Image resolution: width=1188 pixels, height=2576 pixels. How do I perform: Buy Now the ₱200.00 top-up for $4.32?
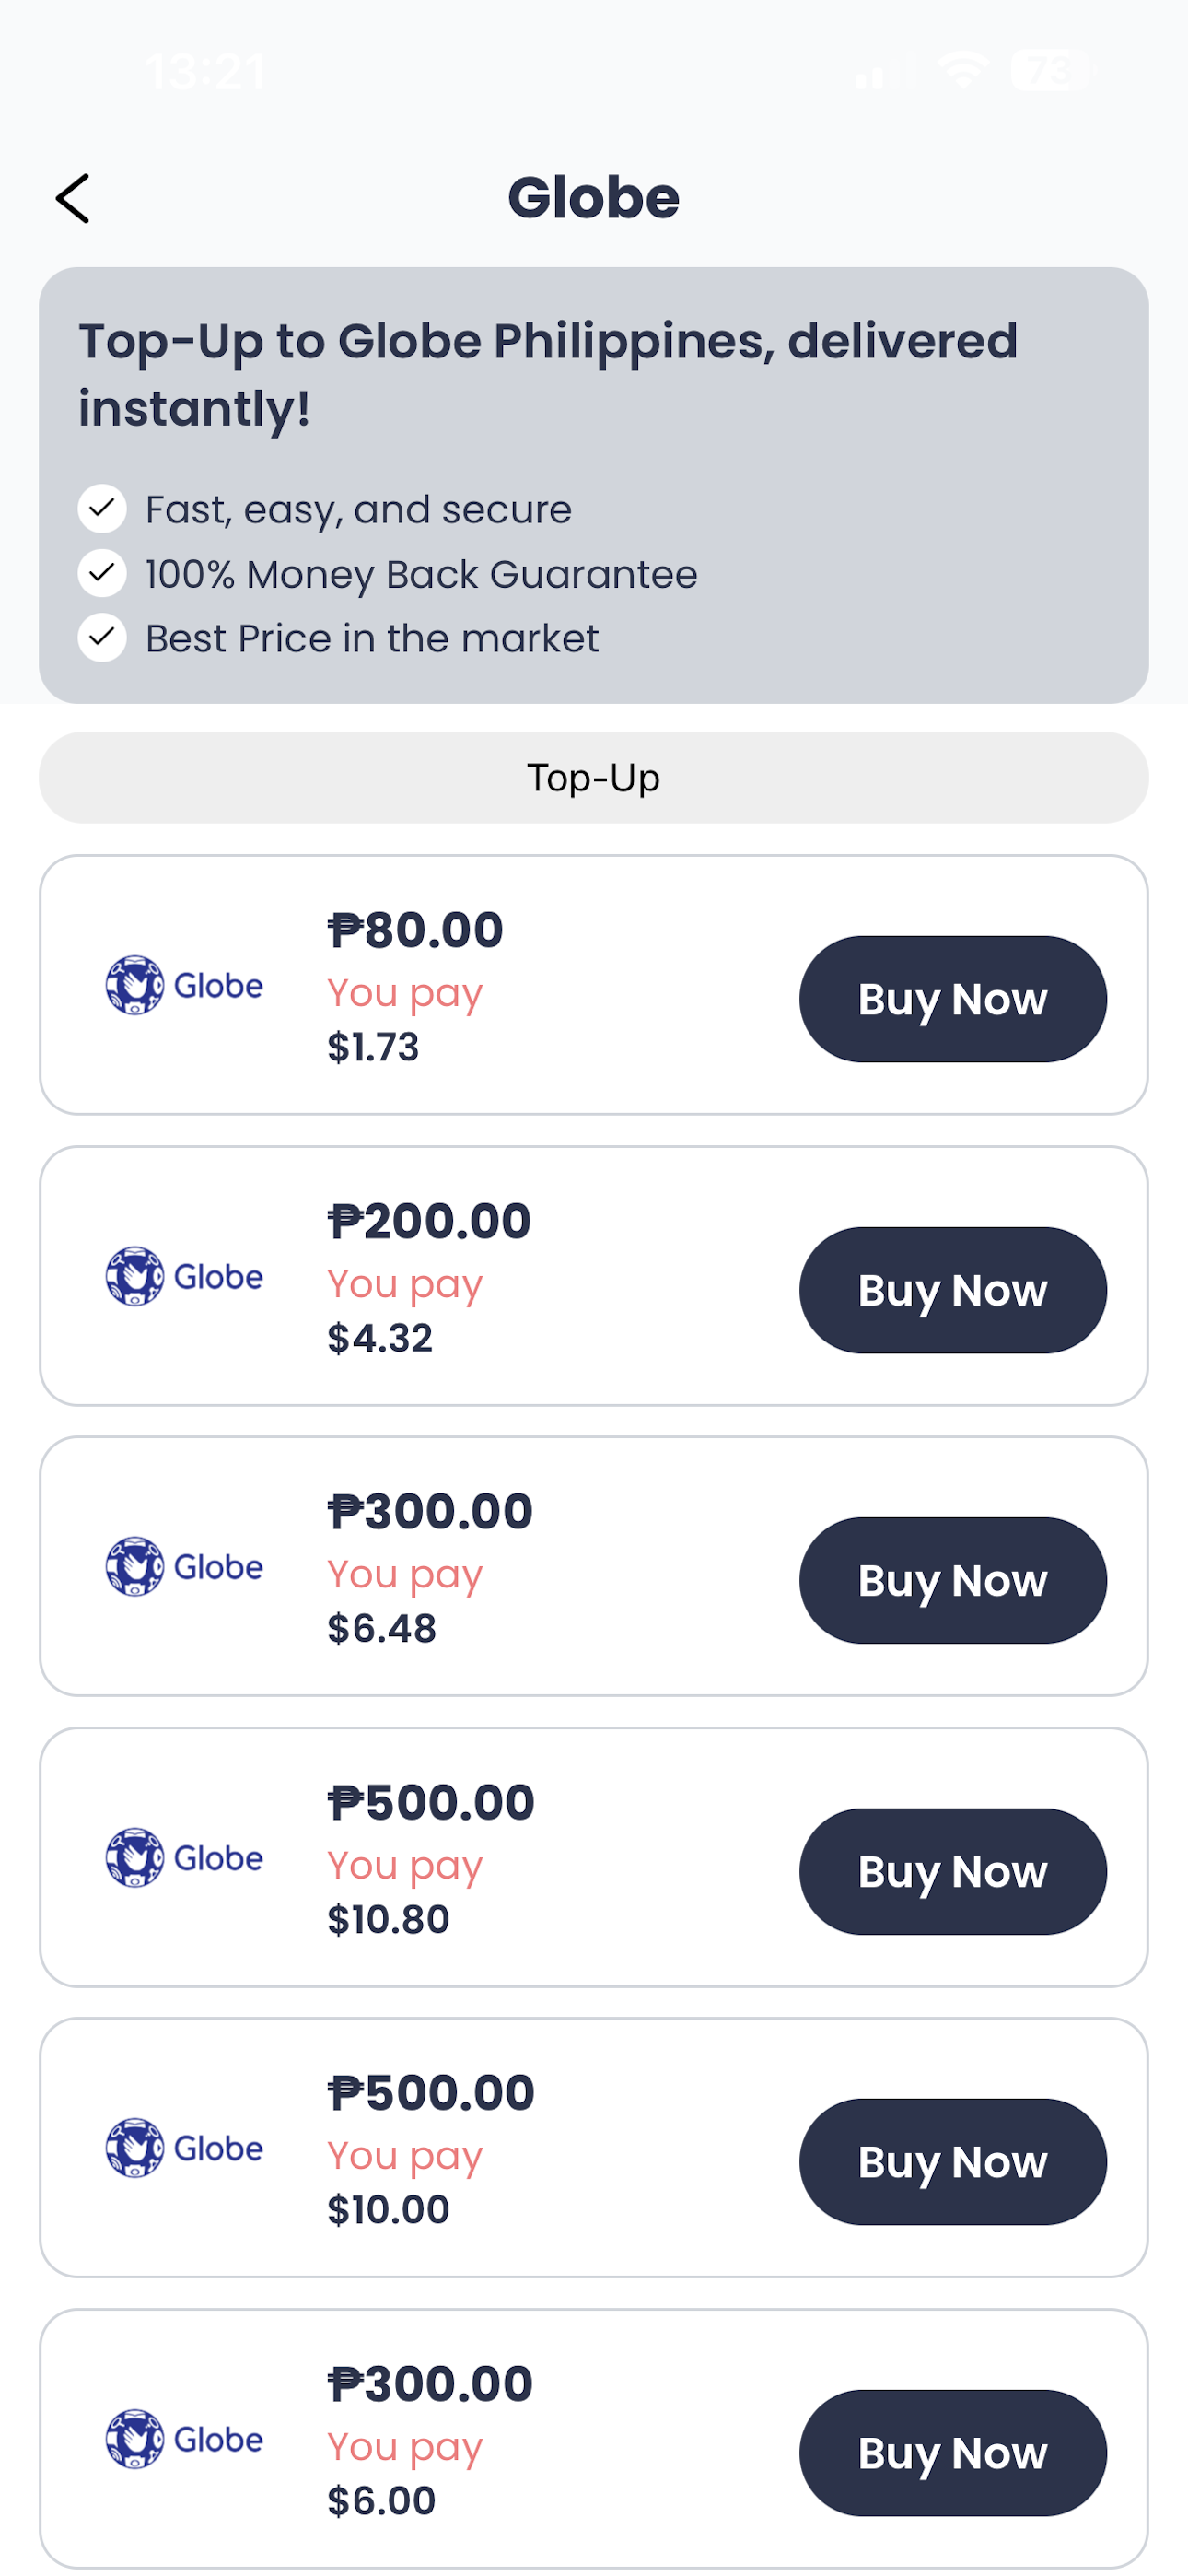tap(953, 1290)
